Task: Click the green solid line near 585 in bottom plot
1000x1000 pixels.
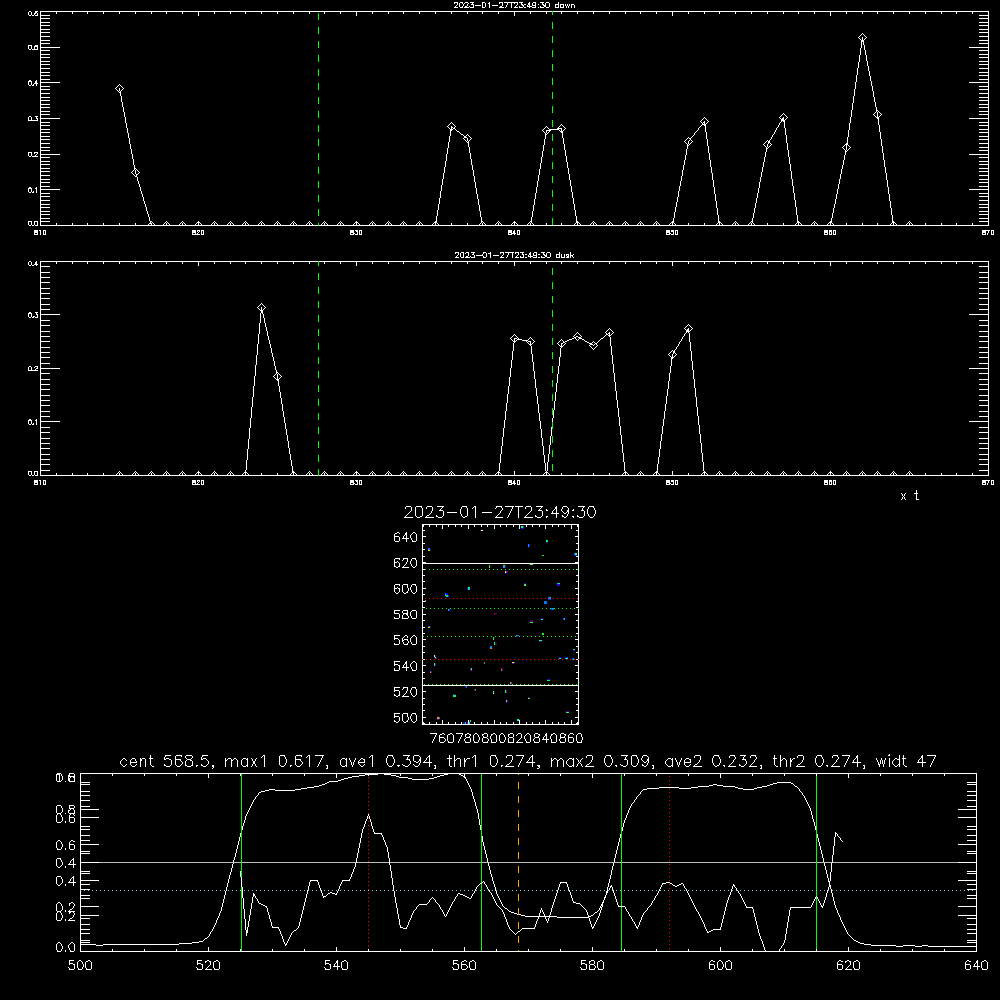Action: [x=622, y=862]
